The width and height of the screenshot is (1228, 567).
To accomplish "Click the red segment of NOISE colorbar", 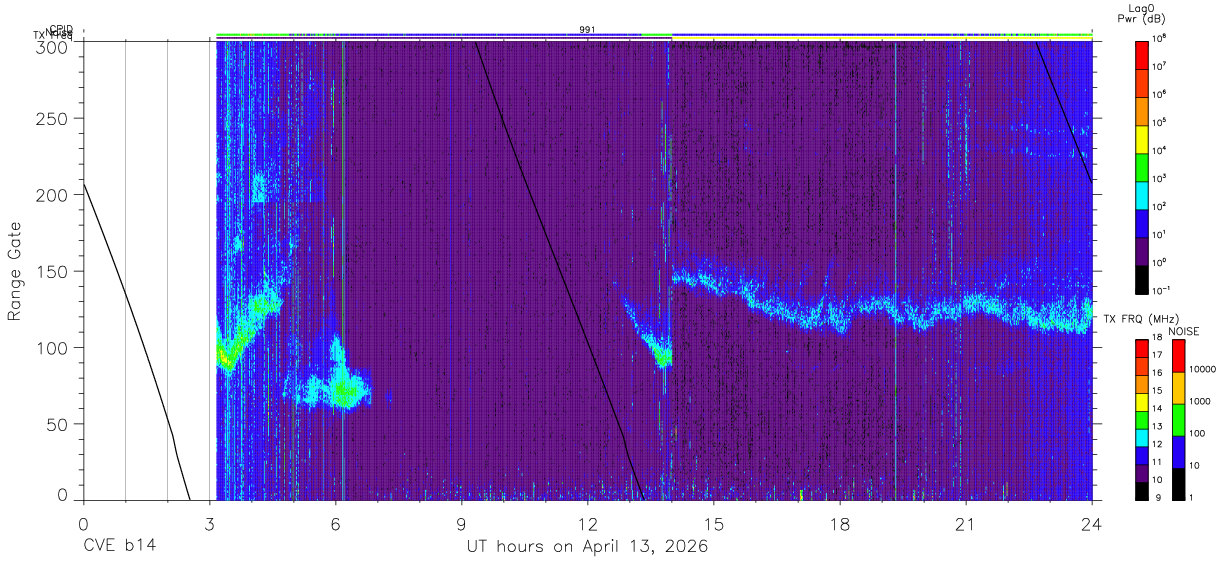I will (x=1179, y=356).
